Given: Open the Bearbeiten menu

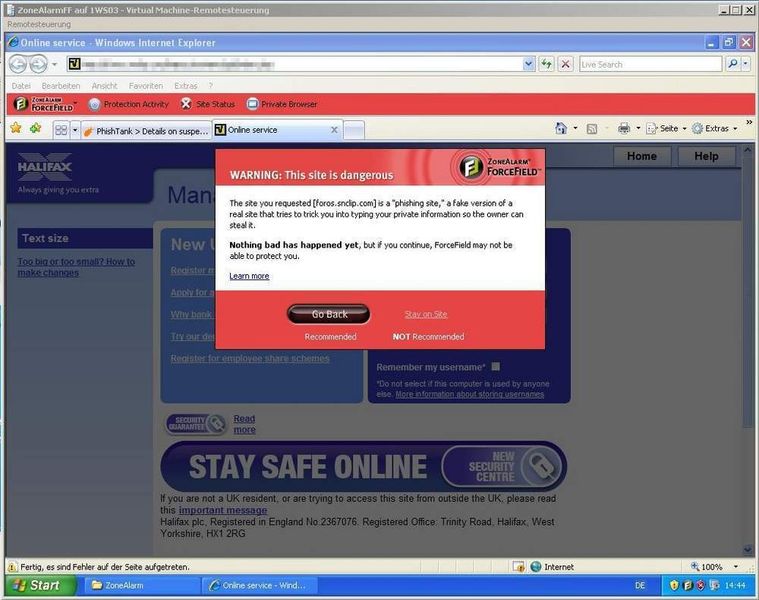Looking at the screenshot, I should point(61,86).
